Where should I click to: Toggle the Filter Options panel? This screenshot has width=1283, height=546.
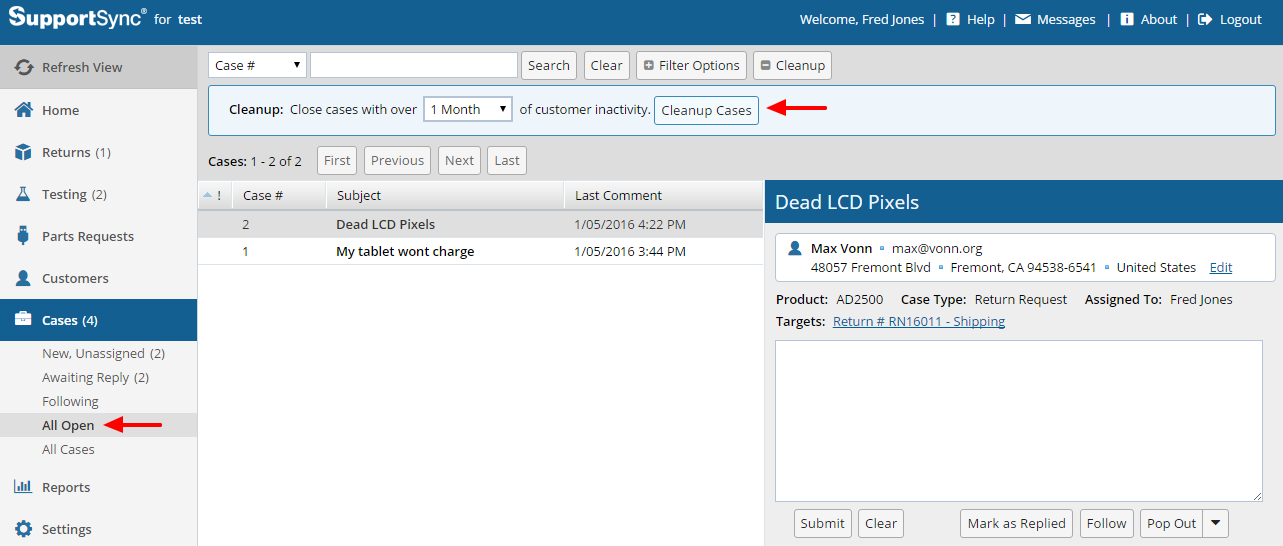click(x=692, y=65)
